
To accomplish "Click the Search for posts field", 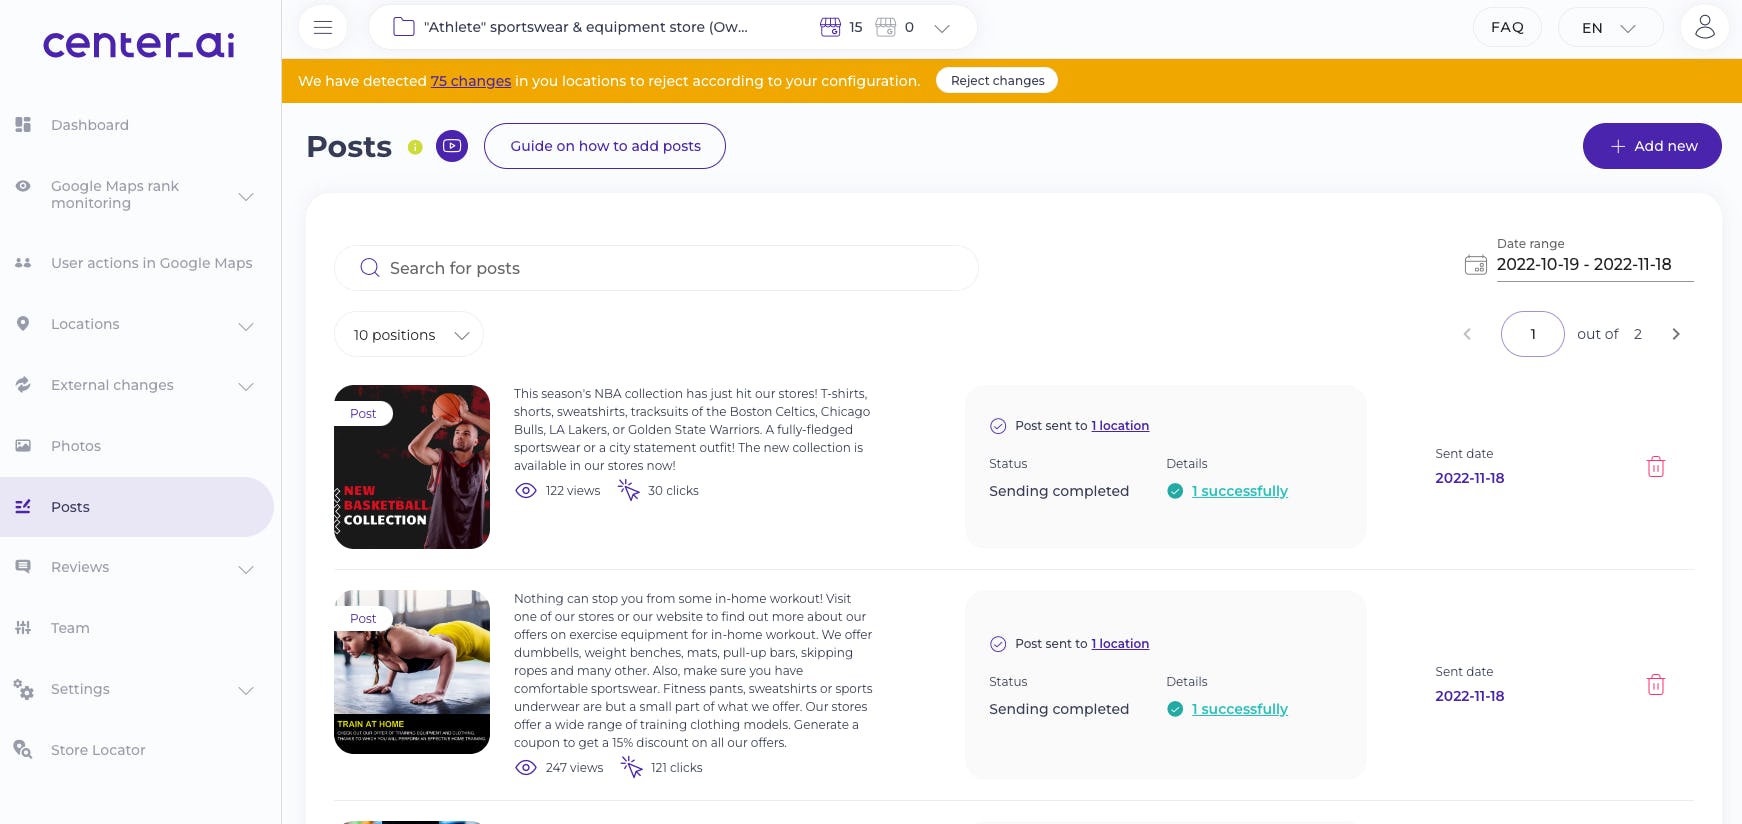I will [x=656, y=268].
